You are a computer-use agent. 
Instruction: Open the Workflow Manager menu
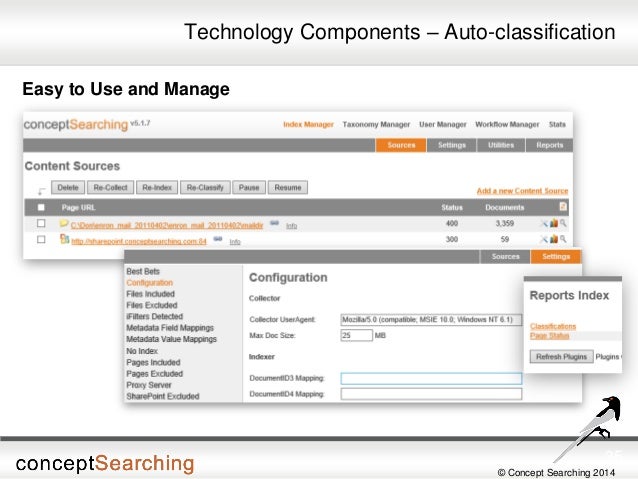point(507,125)
